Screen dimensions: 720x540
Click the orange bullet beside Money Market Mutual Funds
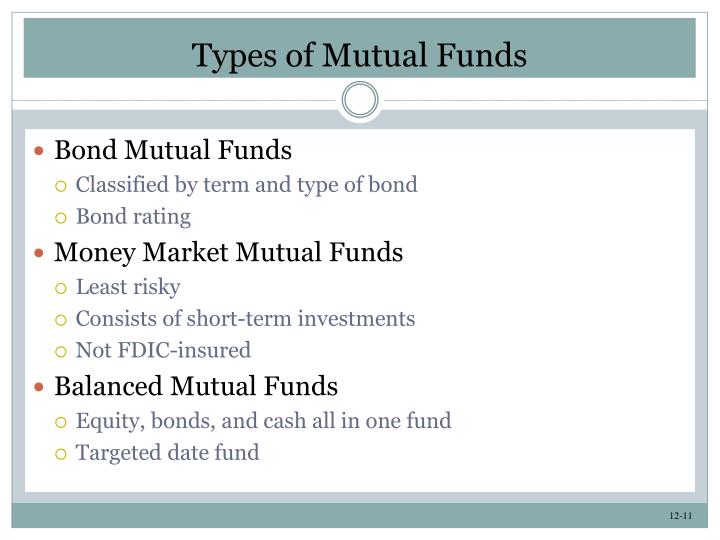39,253
